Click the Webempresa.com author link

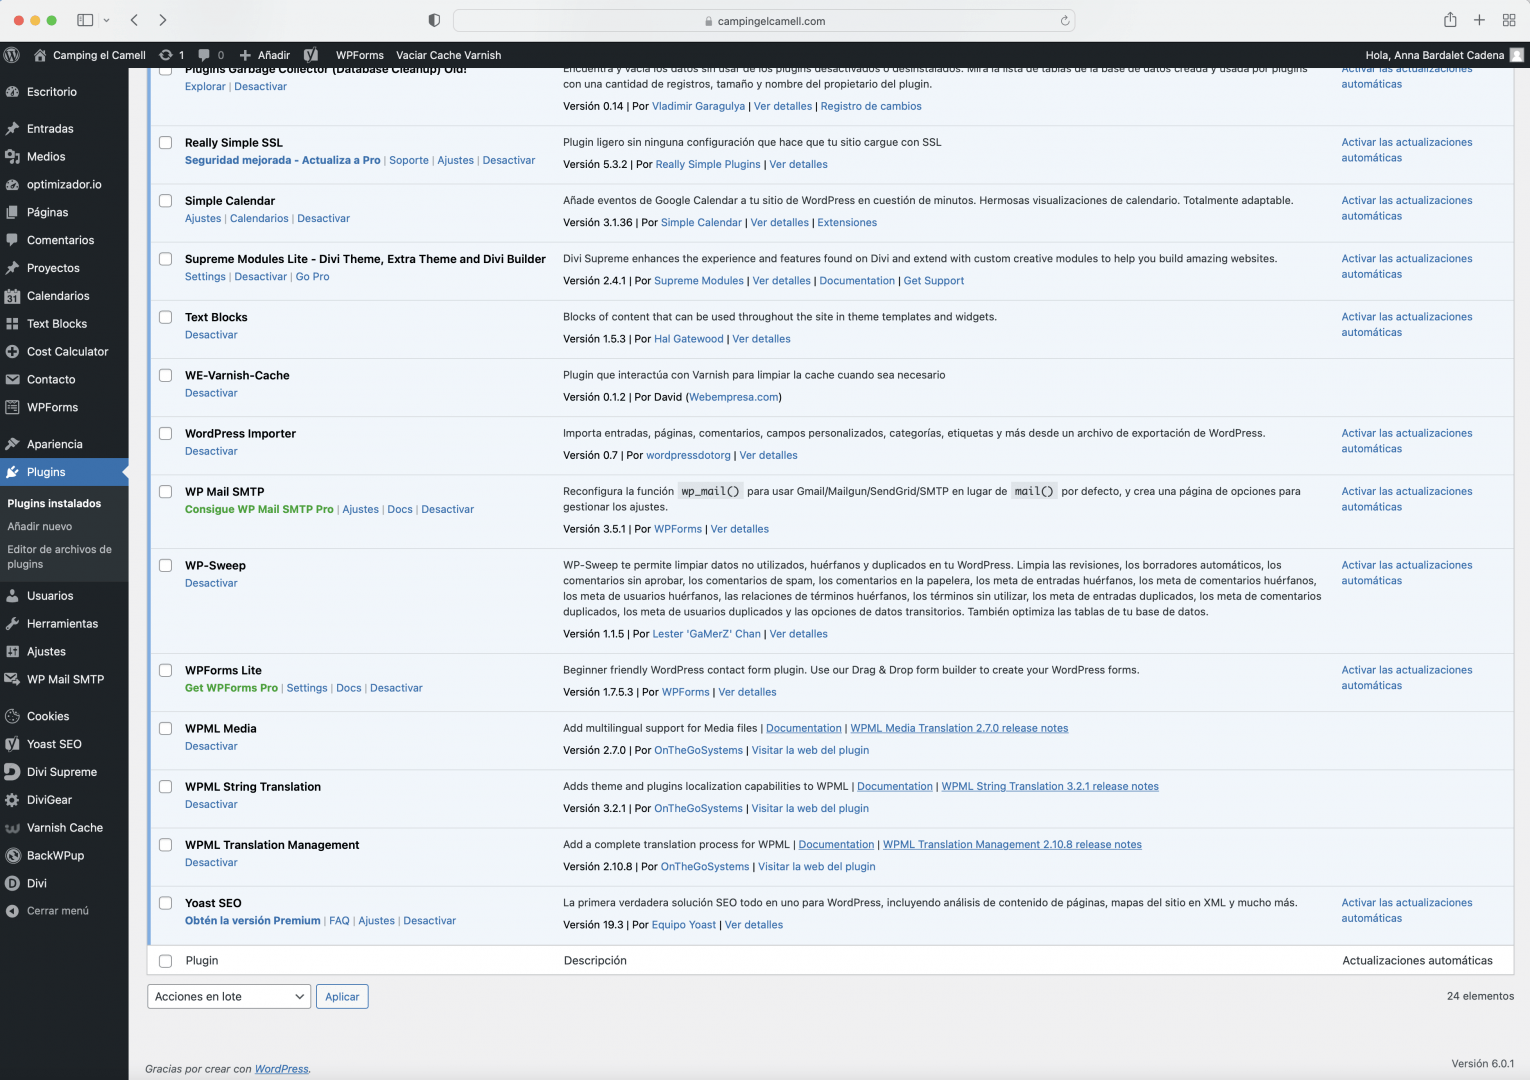(734, 398)
